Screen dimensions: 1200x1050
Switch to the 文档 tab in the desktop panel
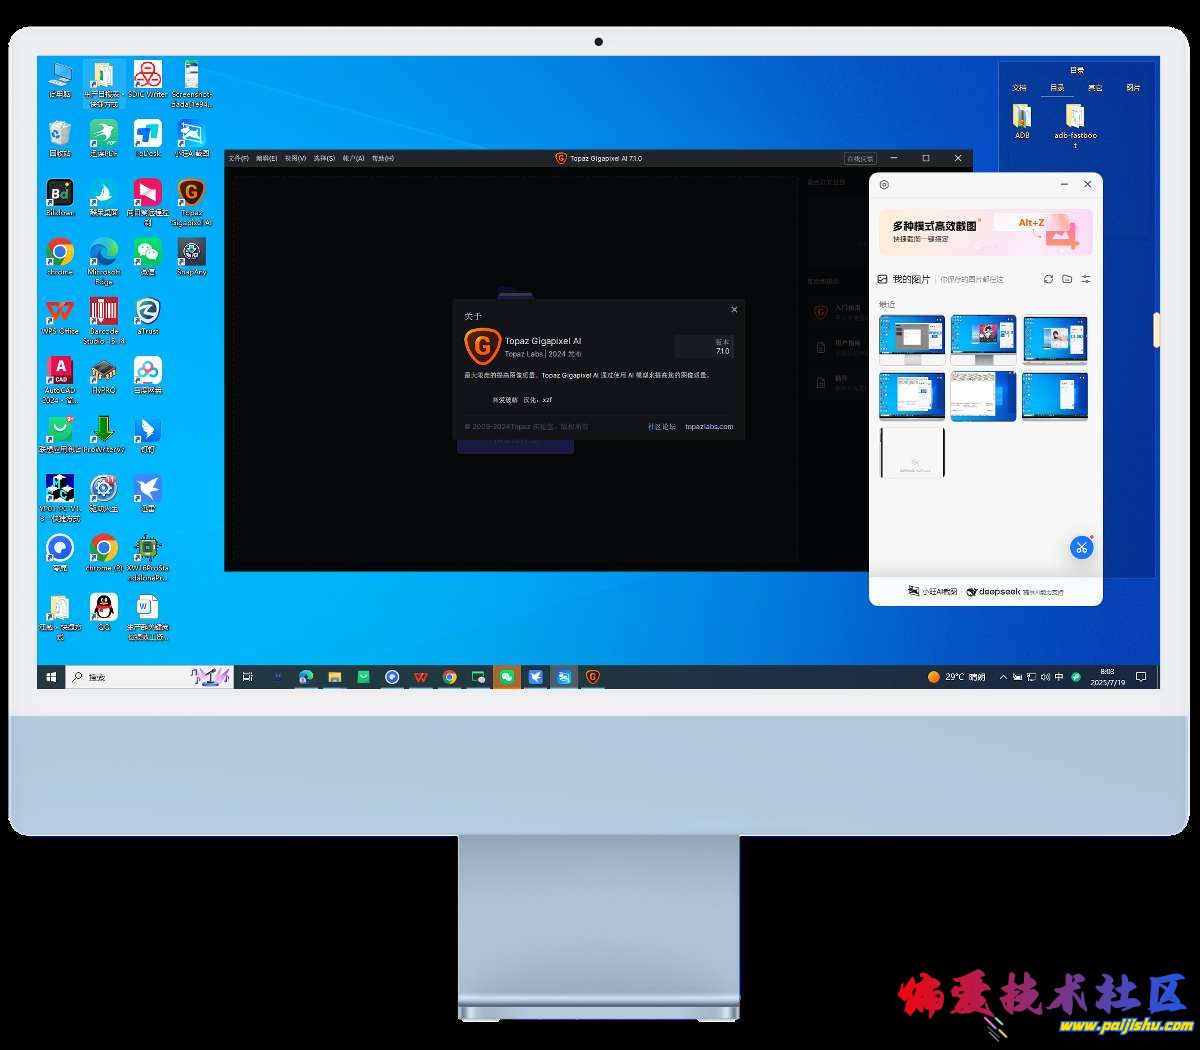[x=1019, y=88]
